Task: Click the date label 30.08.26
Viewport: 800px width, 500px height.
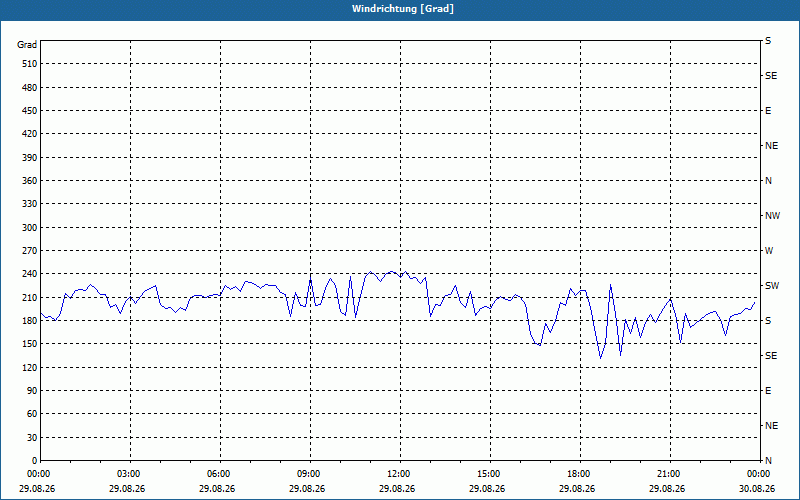Action: [x=757, y=489]
